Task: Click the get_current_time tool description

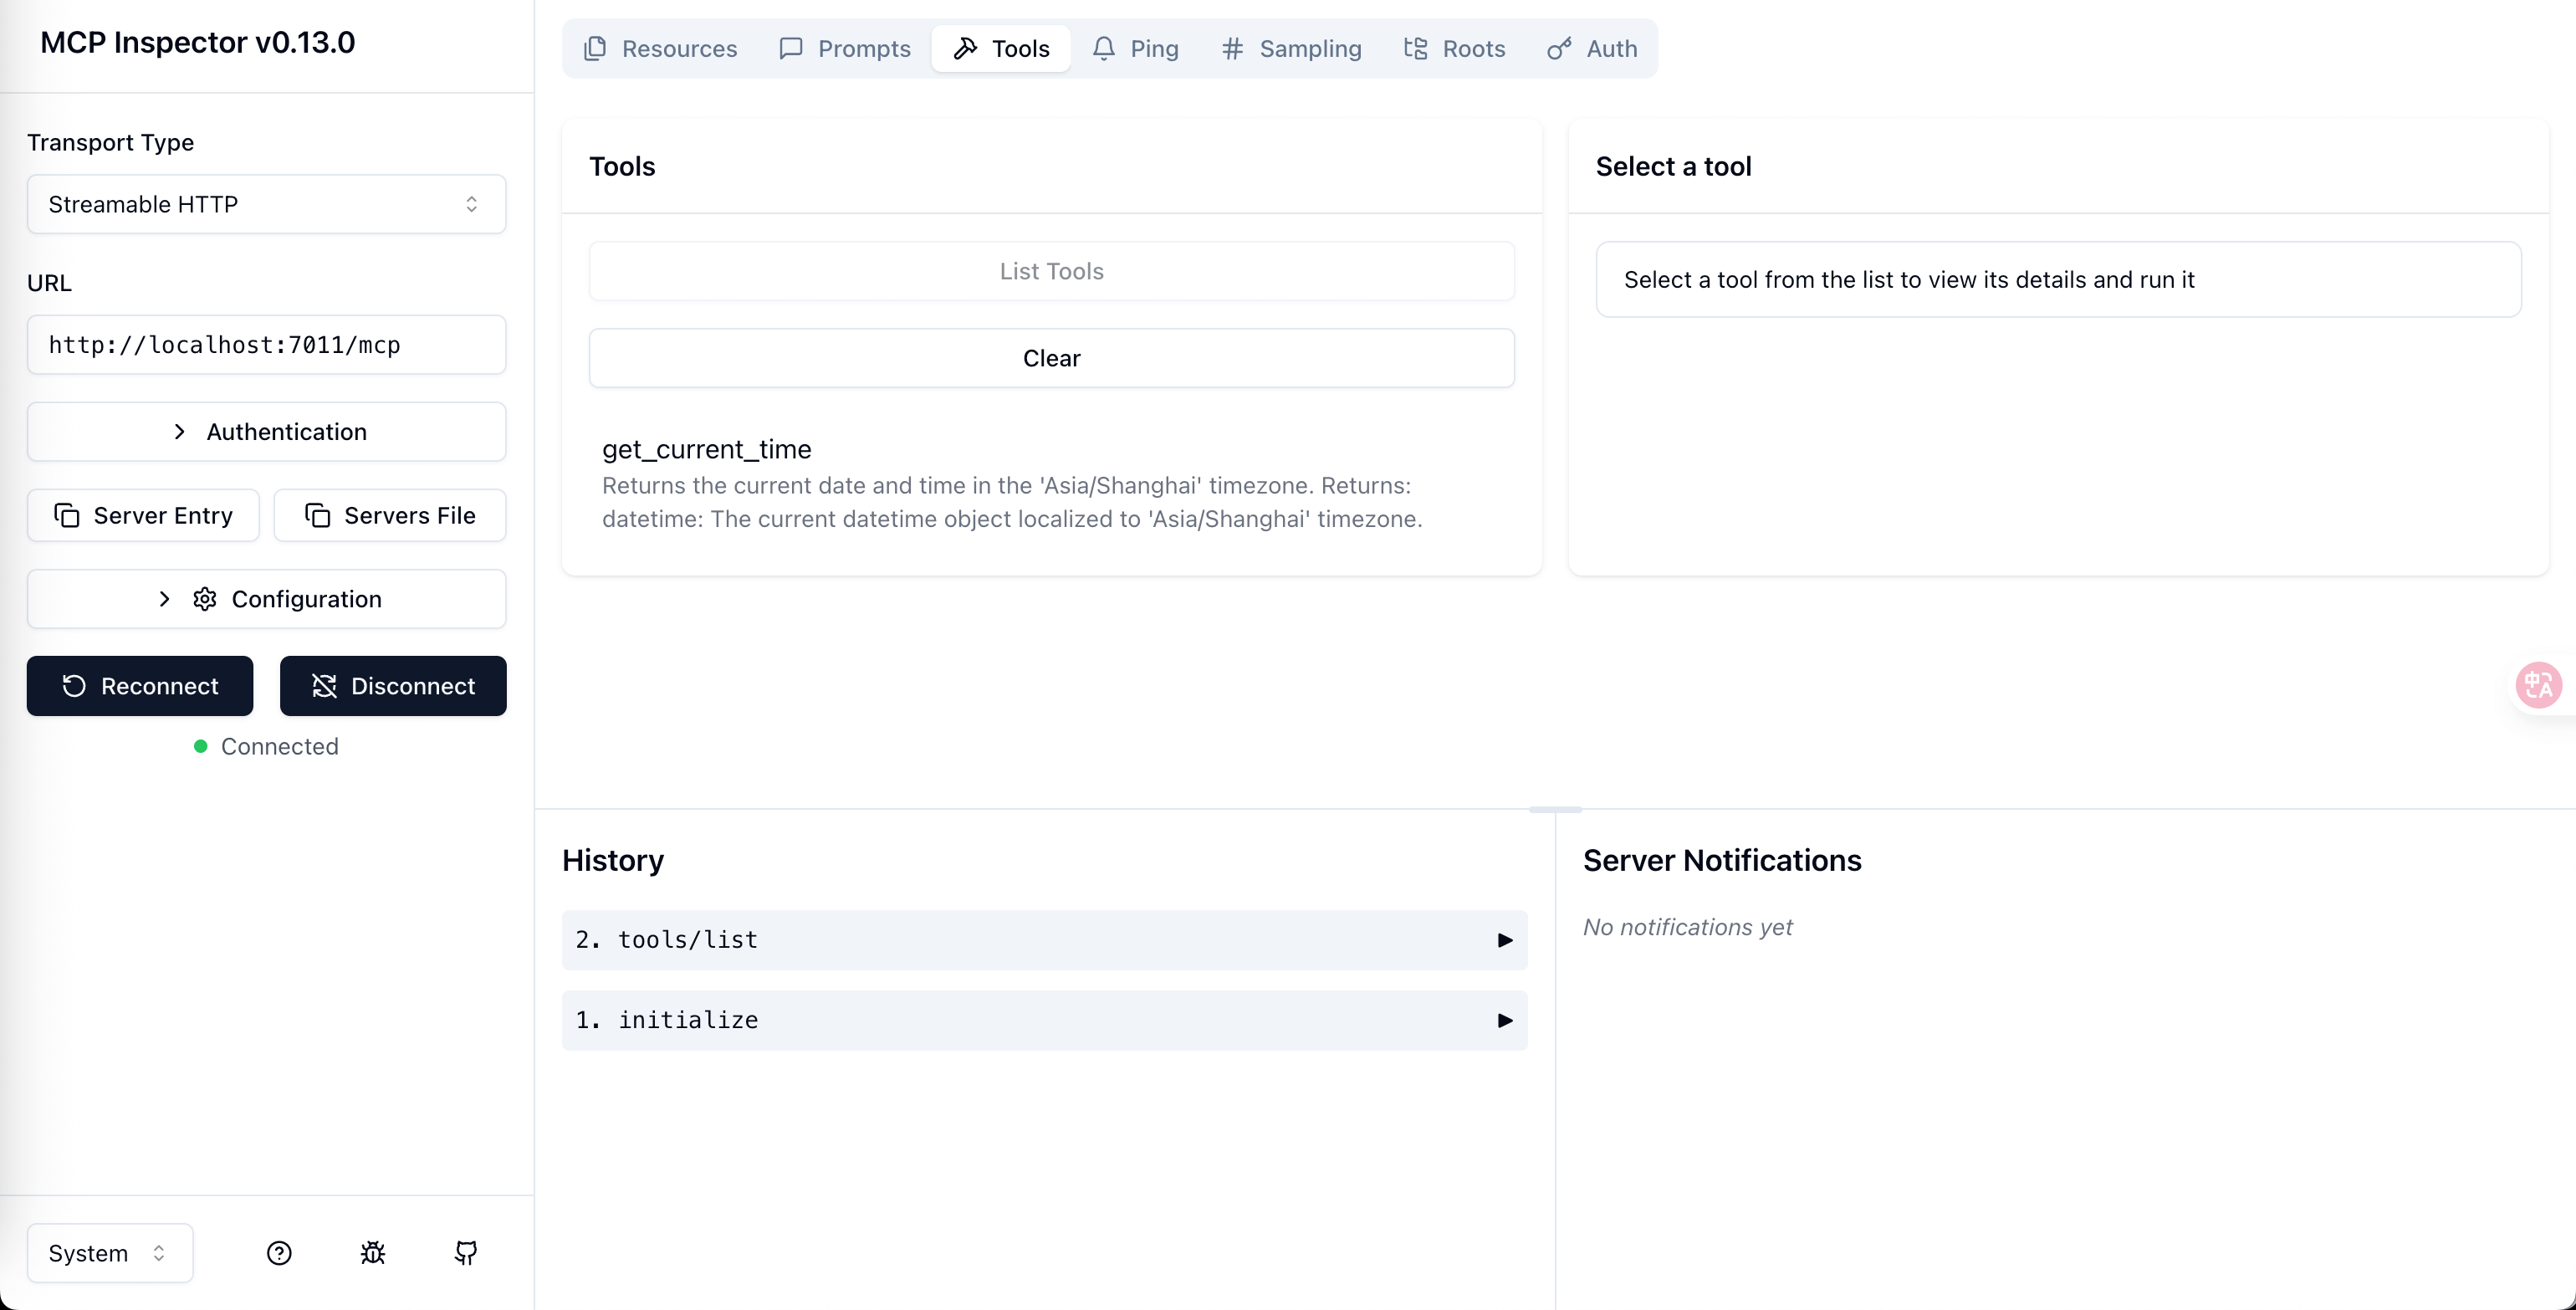Action: (x=1012, y=502)
